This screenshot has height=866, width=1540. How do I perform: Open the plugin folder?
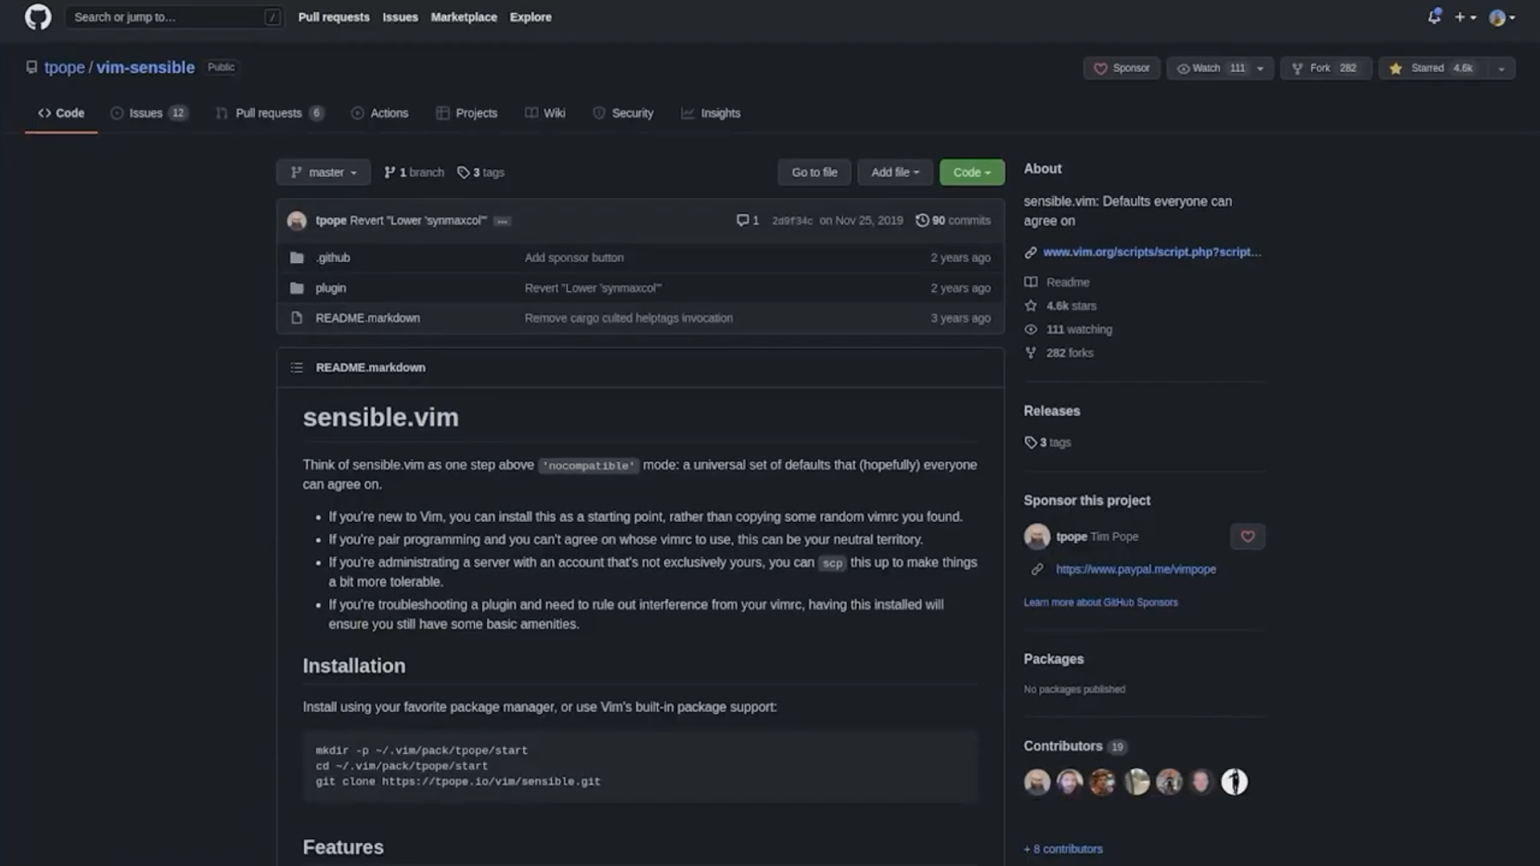click(x=330, y=288)
